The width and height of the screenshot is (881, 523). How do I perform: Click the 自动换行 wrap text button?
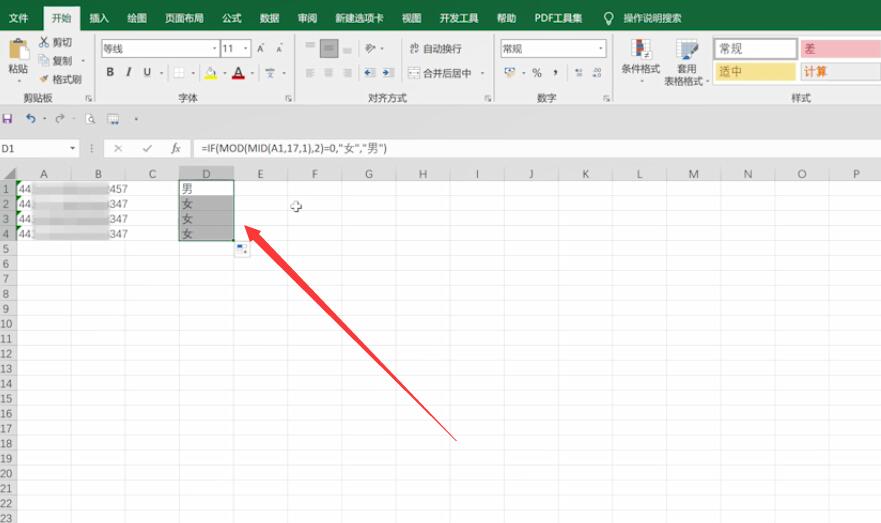(435, 49)
